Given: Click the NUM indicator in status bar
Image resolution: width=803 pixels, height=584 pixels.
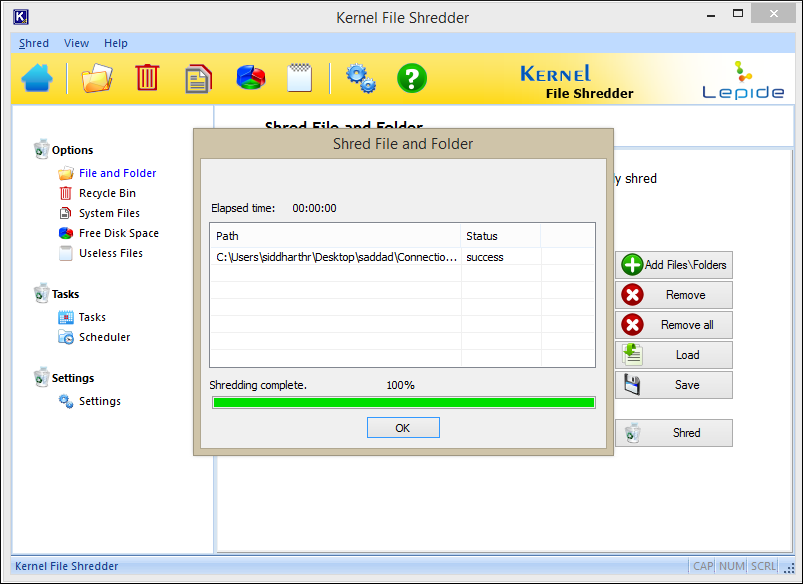Looking at the screenshot, I should pyautogui.click(x=732, y=566).
